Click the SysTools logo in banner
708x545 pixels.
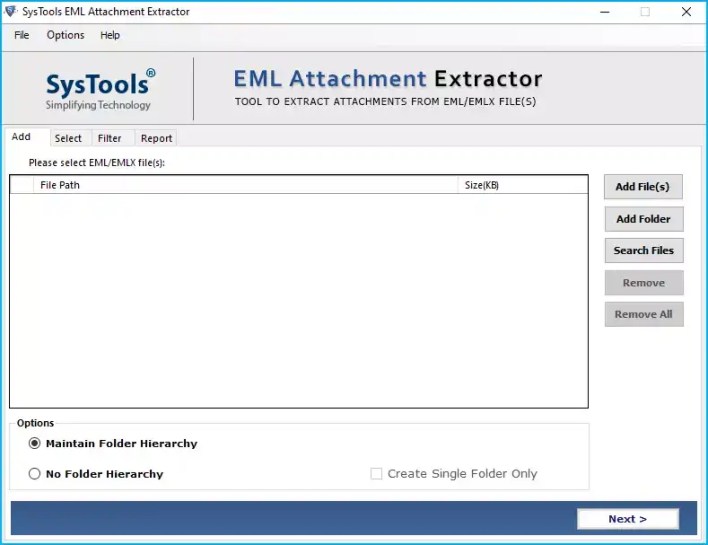point(100,89)
